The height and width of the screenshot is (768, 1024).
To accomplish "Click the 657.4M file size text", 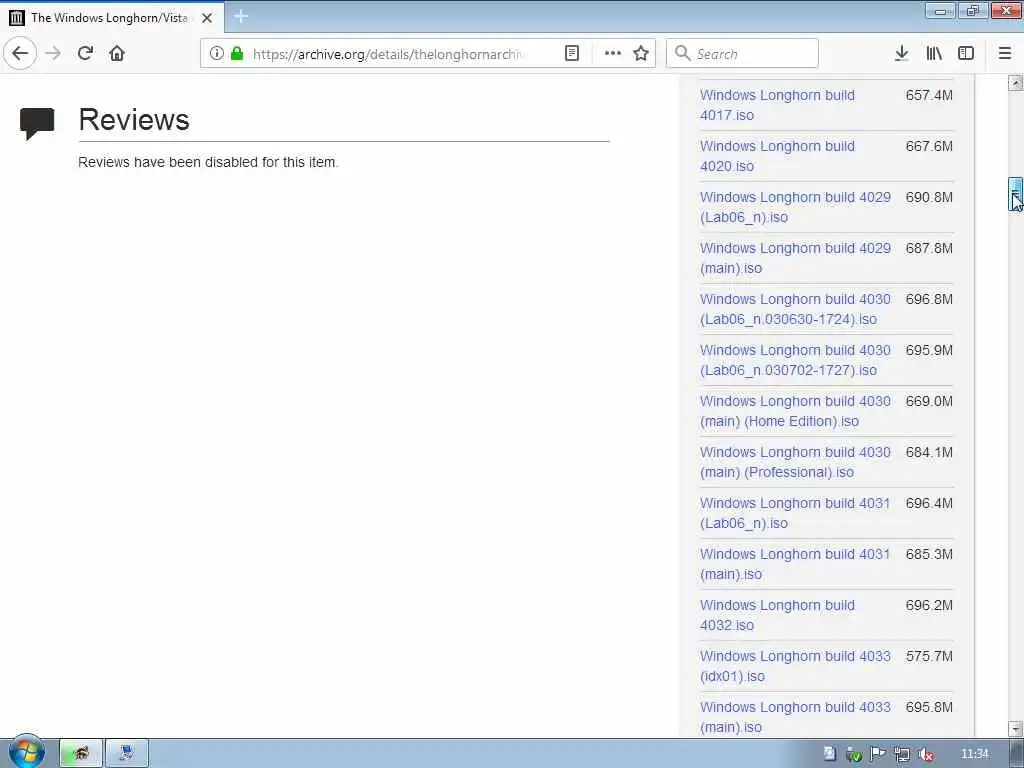I will (929, 95).
